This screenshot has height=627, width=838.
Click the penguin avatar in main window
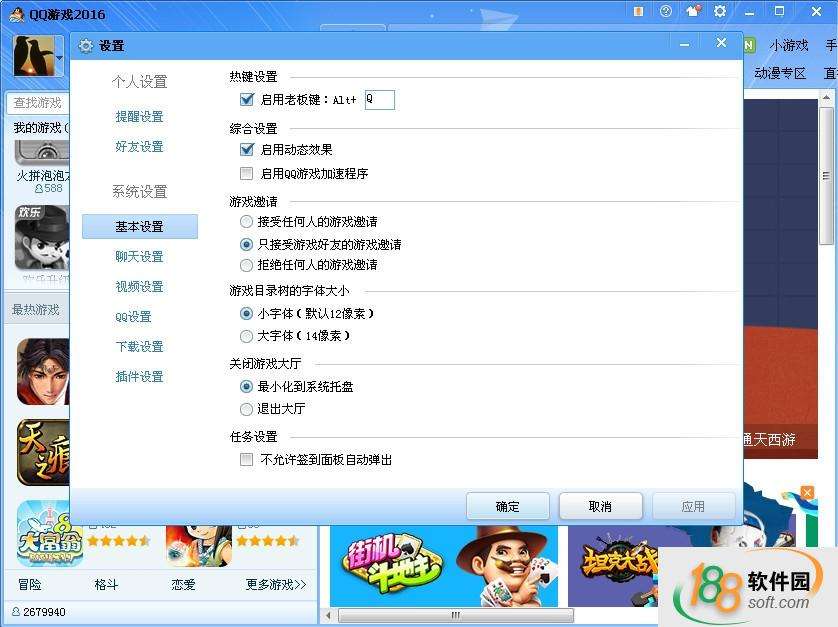[x=33, y=56]
